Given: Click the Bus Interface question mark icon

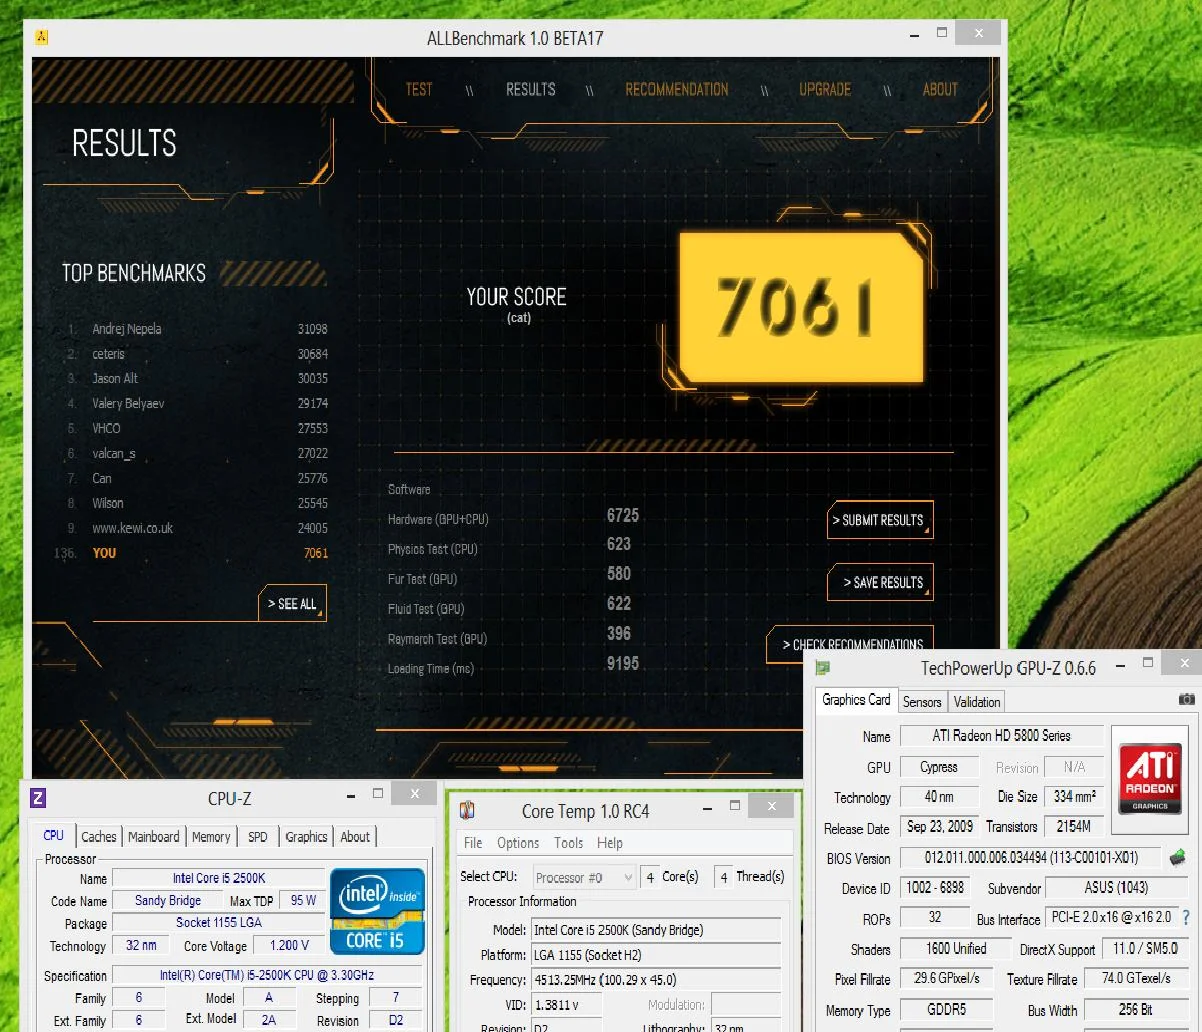Looking at the screenshot, I should click(1186, 917).
